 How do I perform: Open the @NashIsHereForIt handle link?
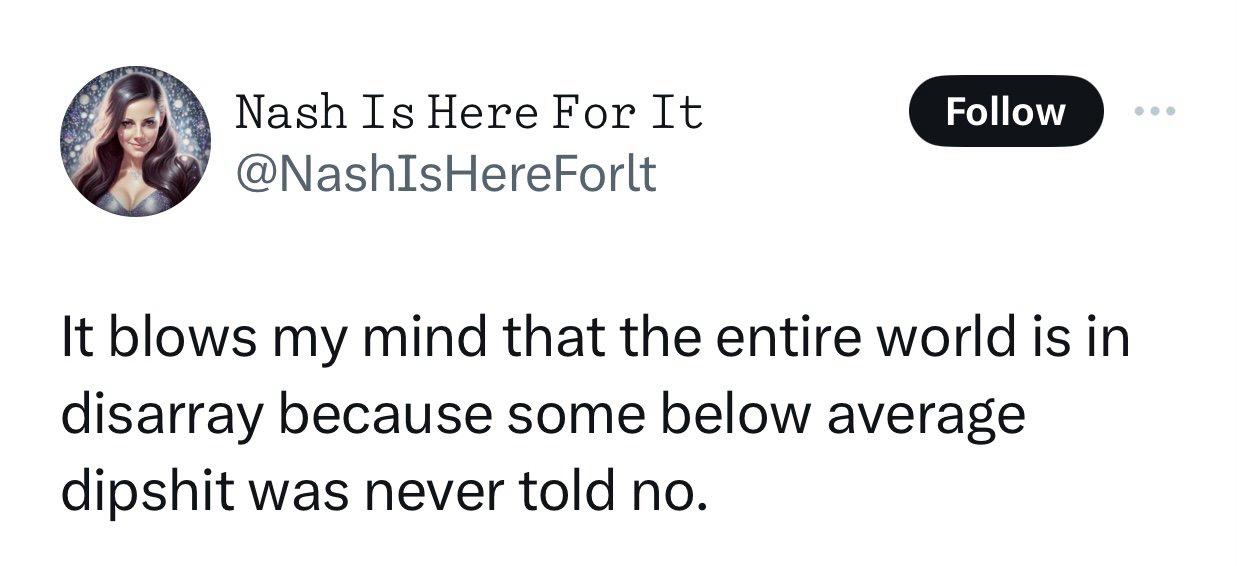tap(445, 173)
